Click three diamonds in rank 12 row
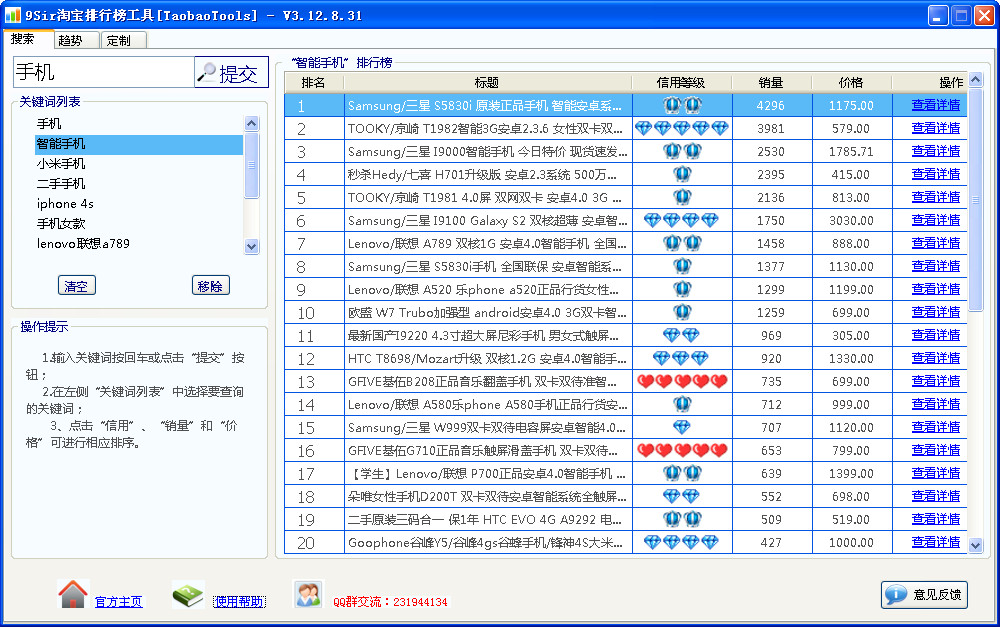Viewport: 1000px width, 627px height. [682, 358]
